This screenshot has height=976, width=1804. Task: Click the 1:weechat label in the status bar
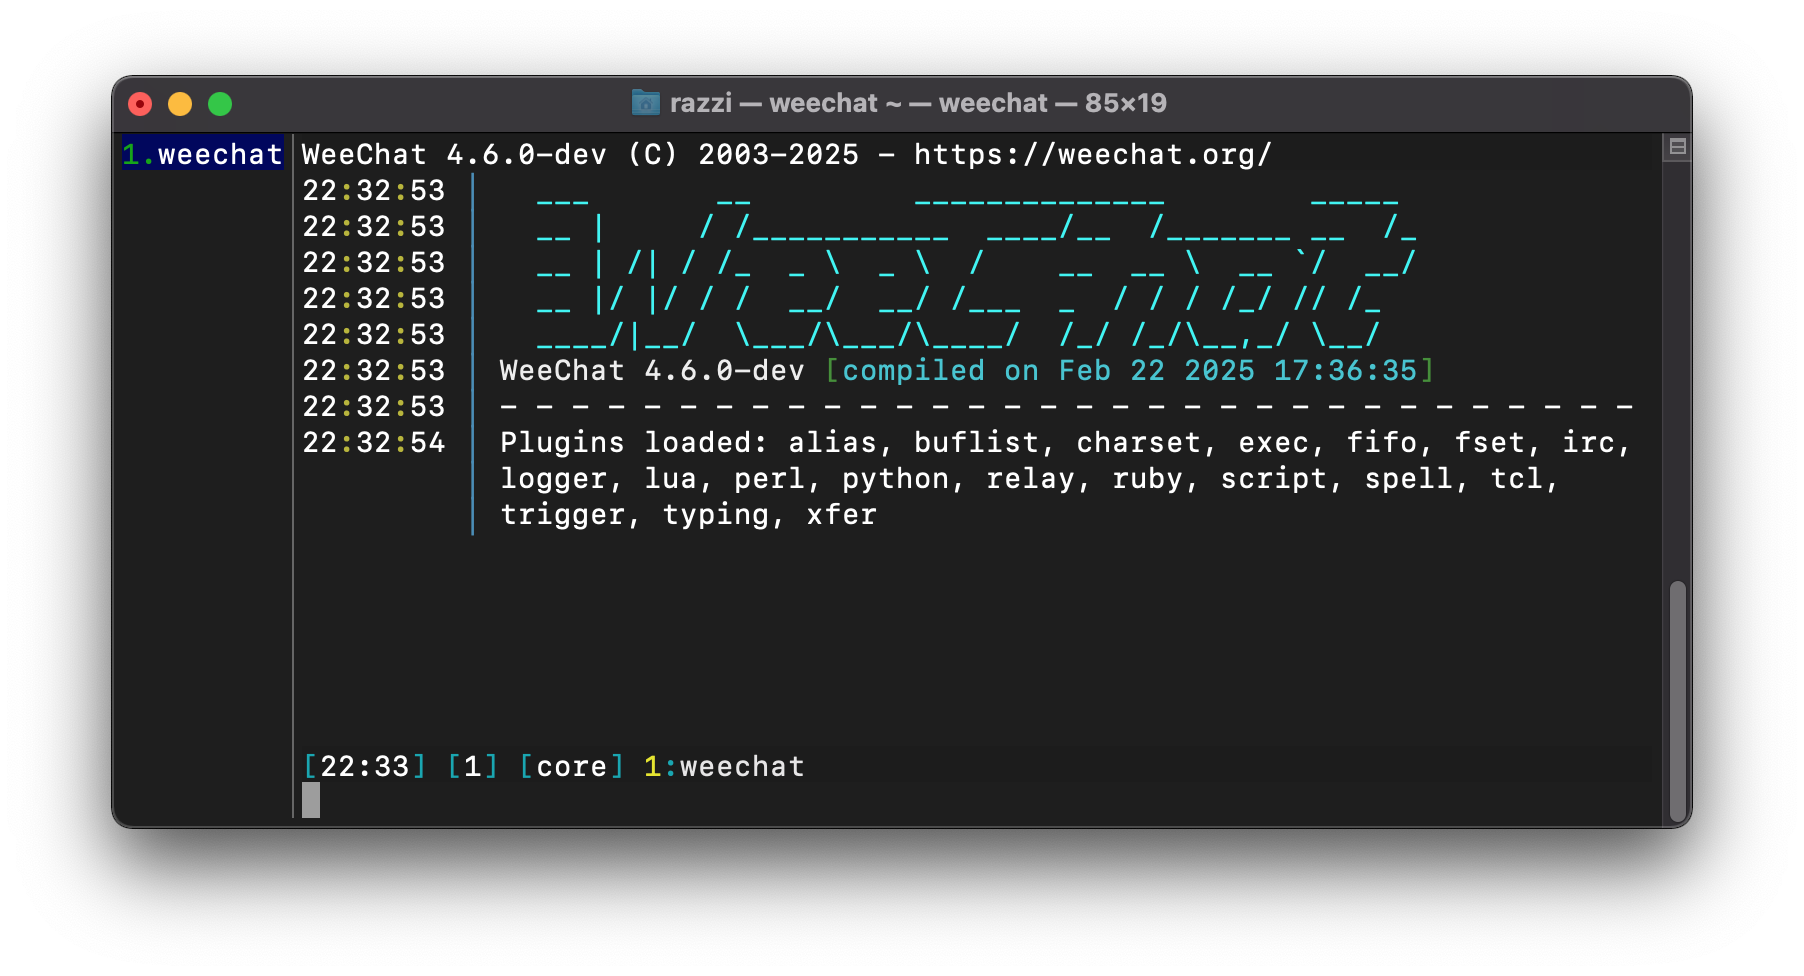pyautogui.click(x=725, y=766)
